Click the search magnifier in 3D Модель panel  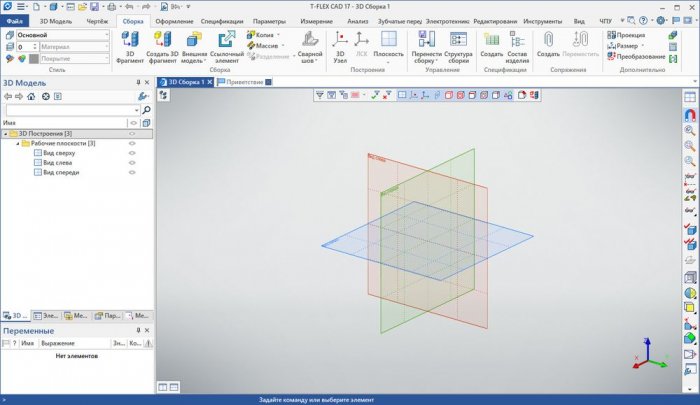click(x=144, y=109)
